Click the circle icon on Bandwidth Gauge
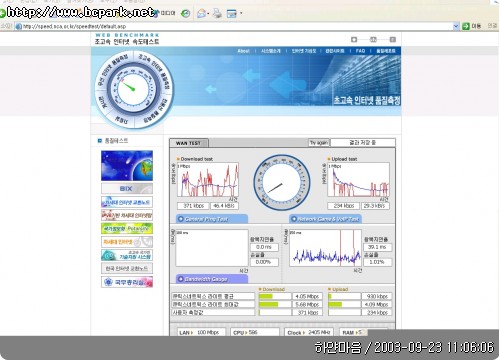The height and width of the screenshot is (360, 500). (181, 279)
